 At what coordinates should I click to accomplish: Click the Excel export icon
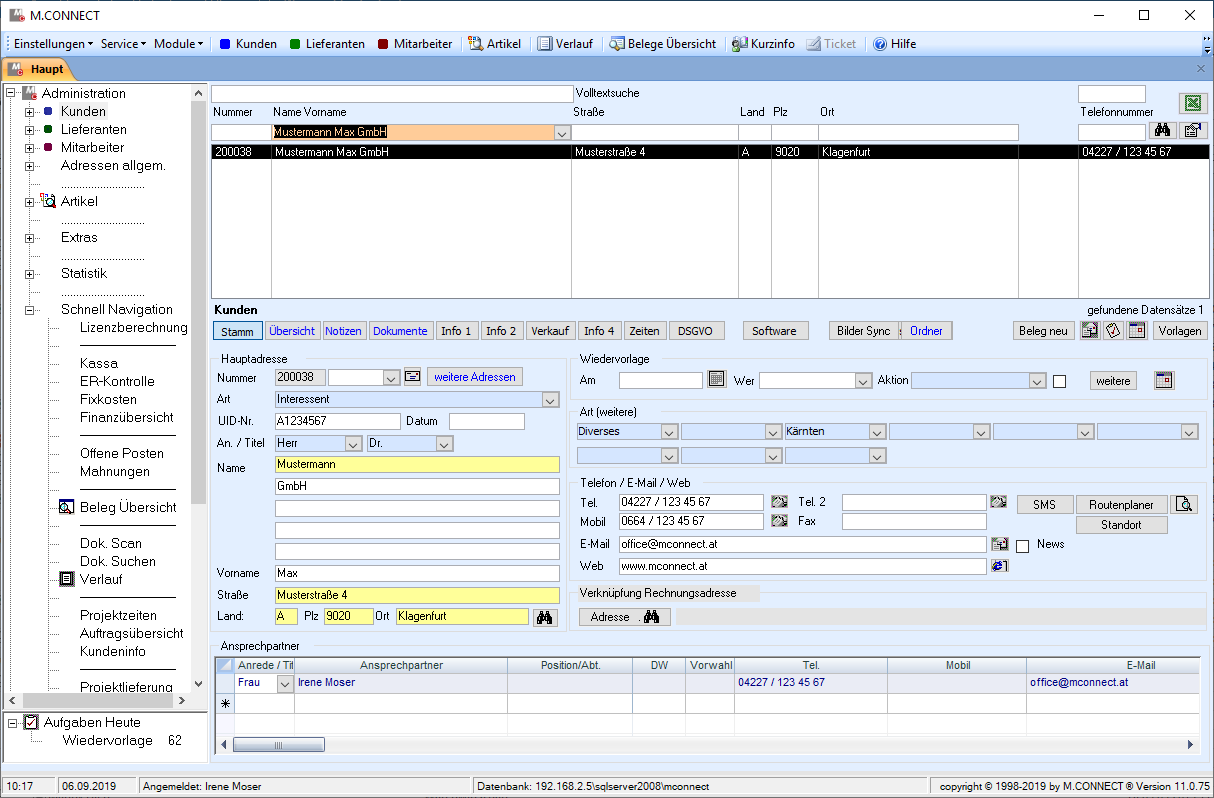pyautogui.click(x=1192, y=103)
